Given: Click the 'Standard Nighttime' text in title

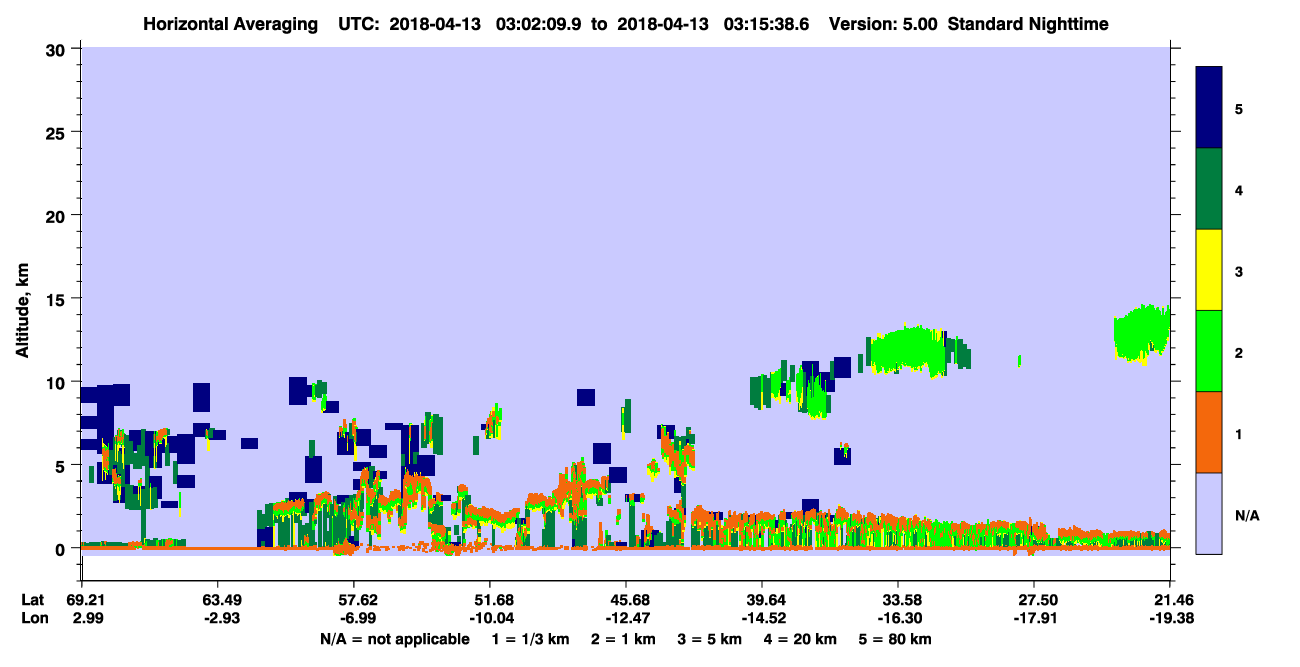Looking at the screenshot, I should point(1028,23).
